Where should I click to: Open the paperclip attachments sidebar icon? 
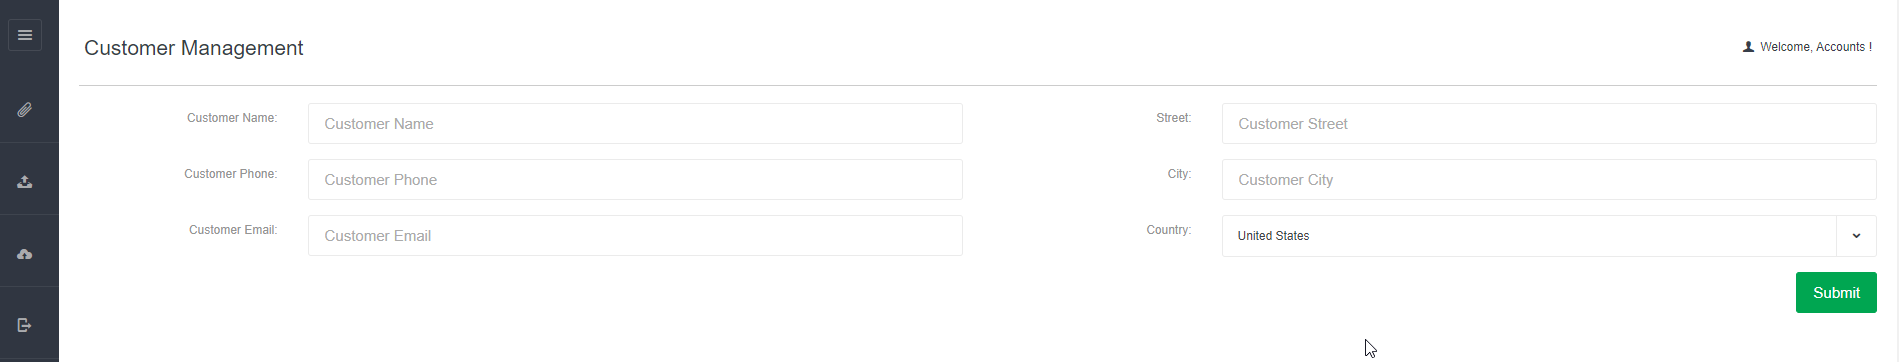[x=25, y=109]
